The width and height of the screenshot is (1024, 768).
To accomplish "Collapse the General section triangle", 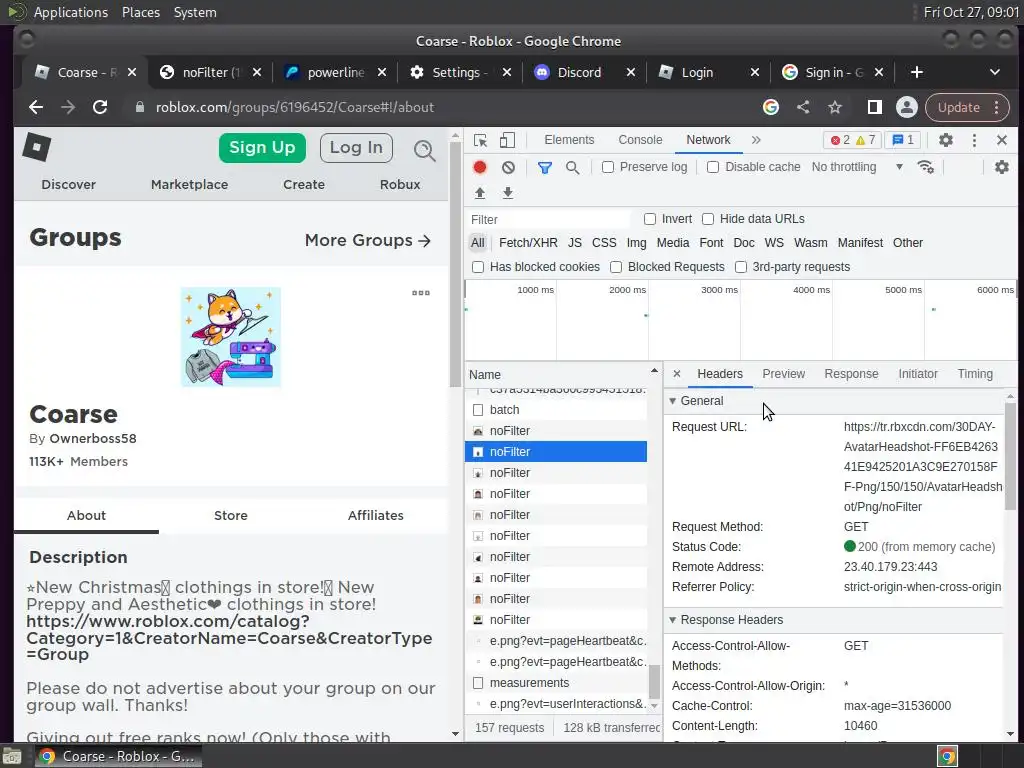I will tap(673, 401).
